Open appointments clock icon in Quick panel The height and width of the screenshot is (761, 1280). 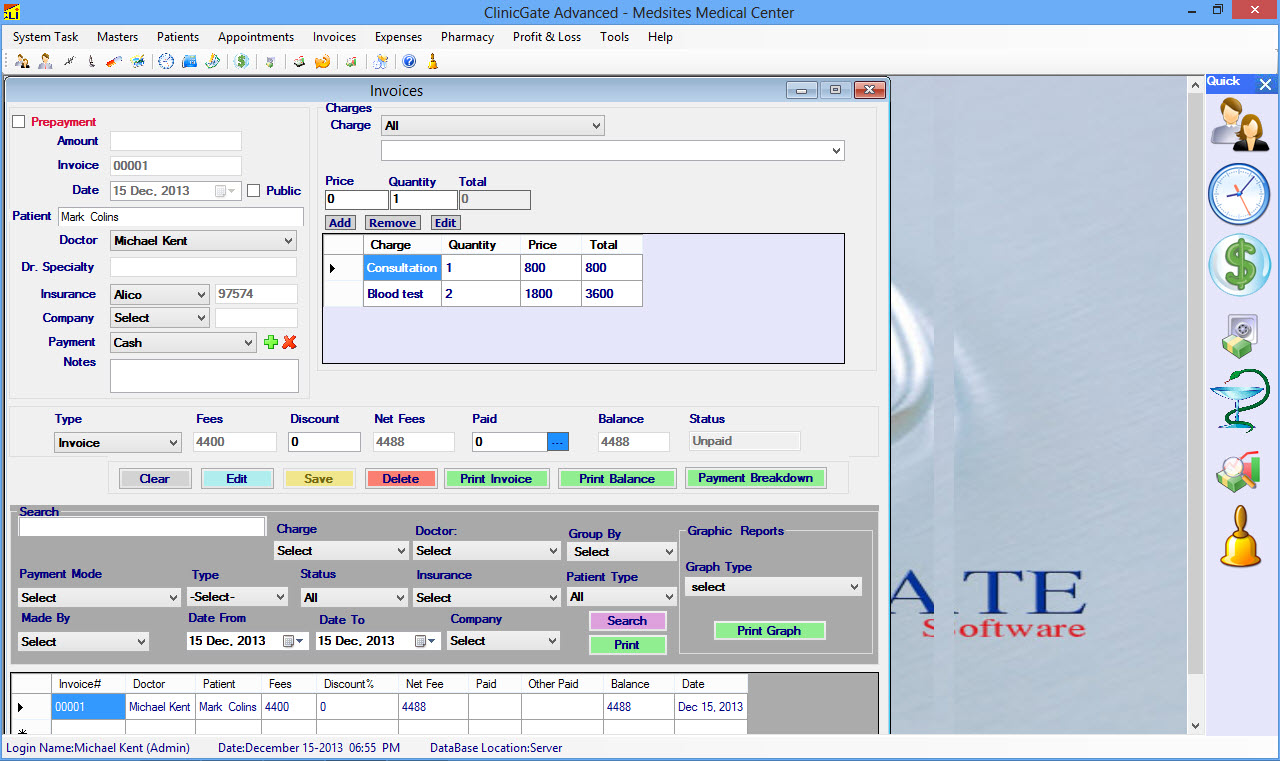(x=1239, y=194)
